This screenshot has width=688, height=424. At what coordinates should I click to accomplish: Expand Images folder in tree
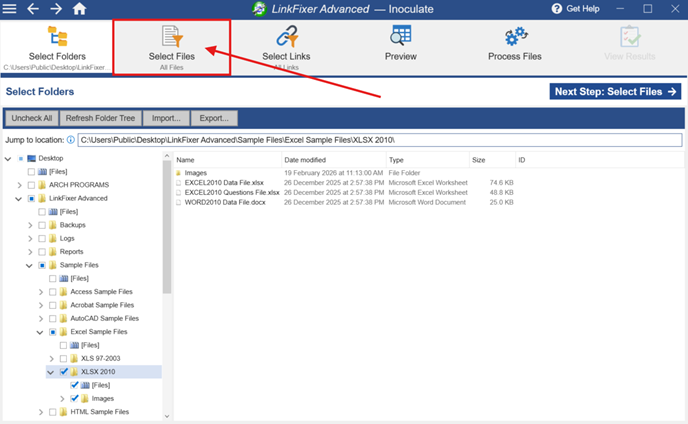tap(62, 399)
